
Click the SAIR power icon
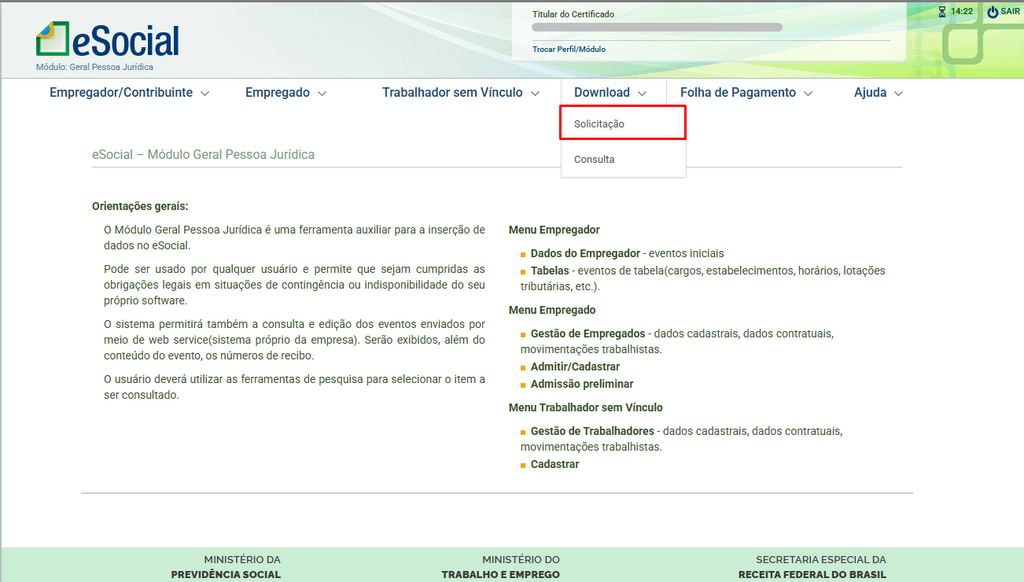click(x=992, y=12)
